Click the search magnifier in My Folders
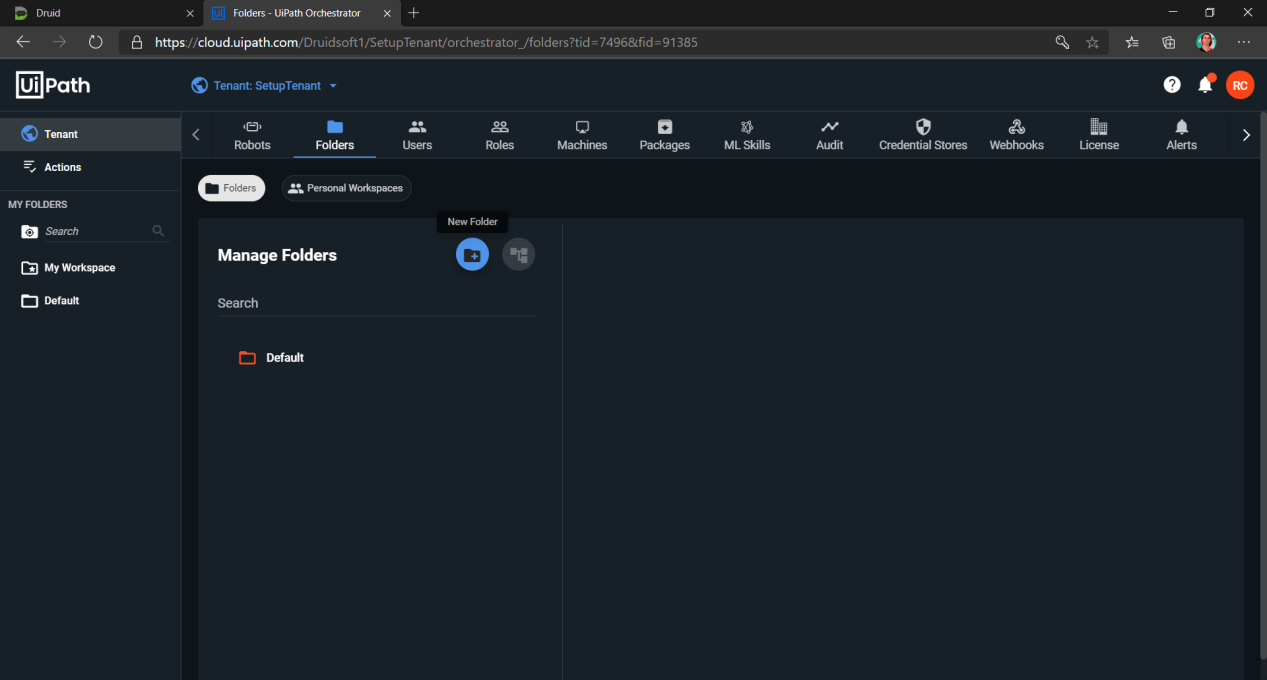Image resolution: width=1267 pixels, height=680 pixels. [158, 231]
